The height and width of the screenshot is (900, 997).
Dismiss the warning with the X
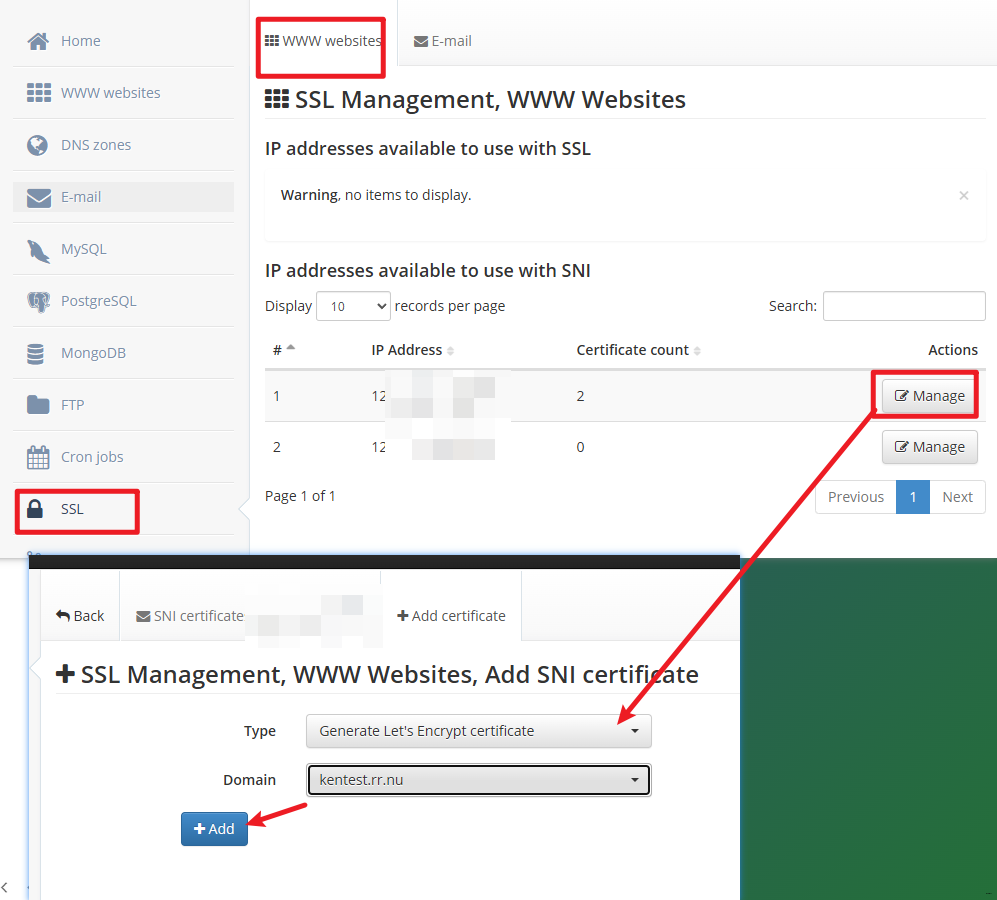963,196
